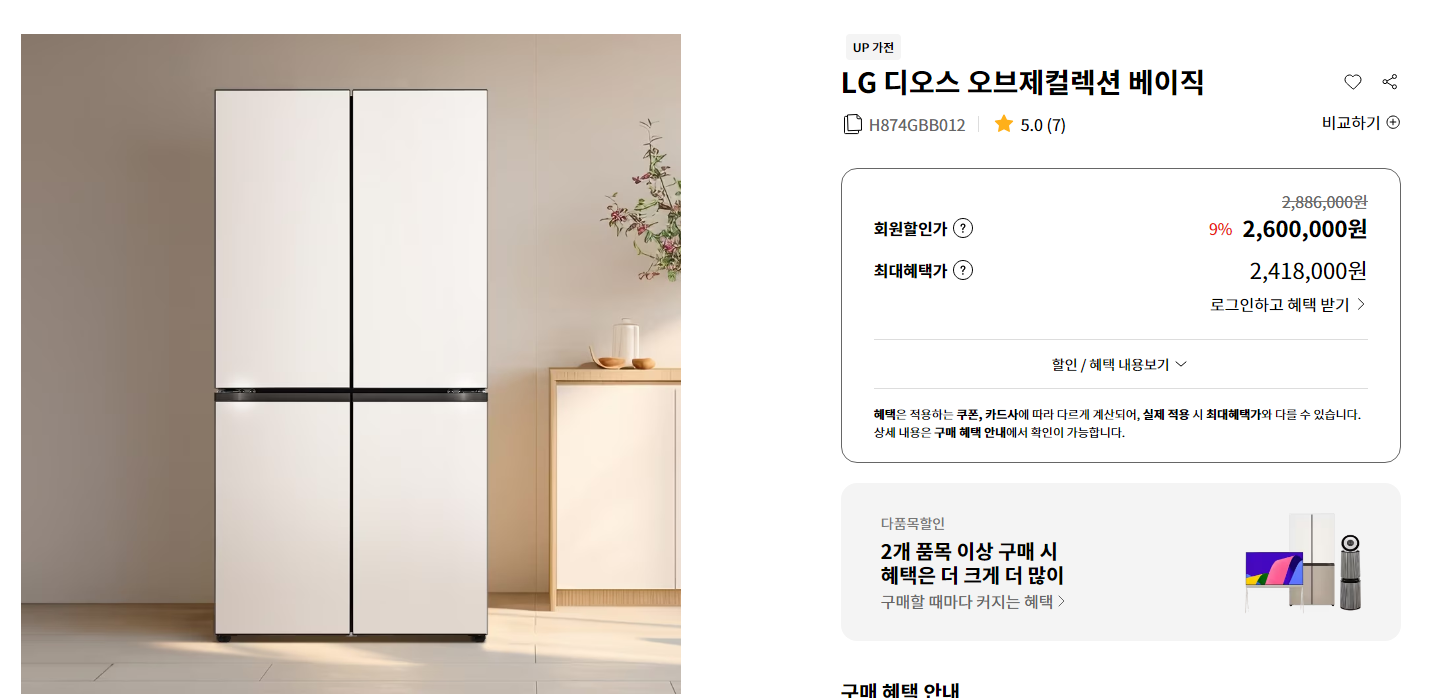Click the share icon beside the heart
The height and width of the screenshot is (698, 1453).
(1389, 82)
